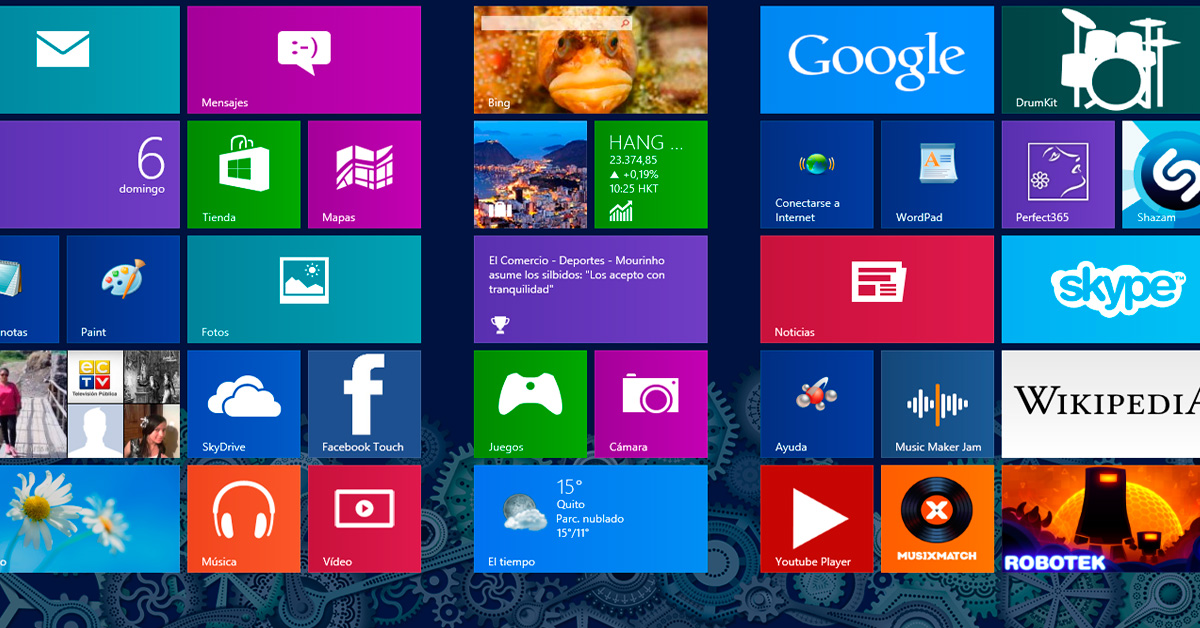Screen dimensions: 1200x628
Task: Open the people photo collage tile
Action: coord(90,403)
